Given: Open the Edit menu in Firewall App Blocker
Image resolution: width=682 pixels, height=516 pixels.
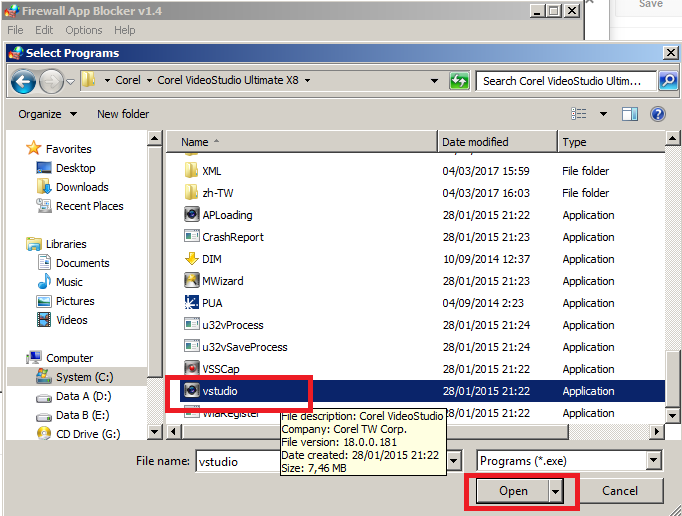Looking at the screenshot, I should tap(44, 30).
